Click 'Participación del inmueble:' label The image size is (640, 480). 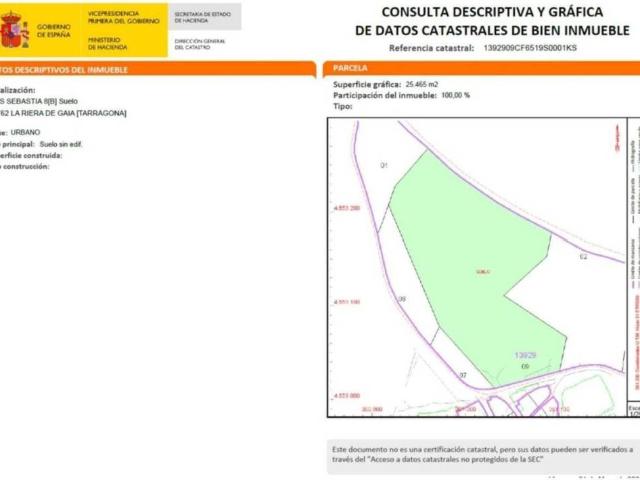click(x=384, y=96)
